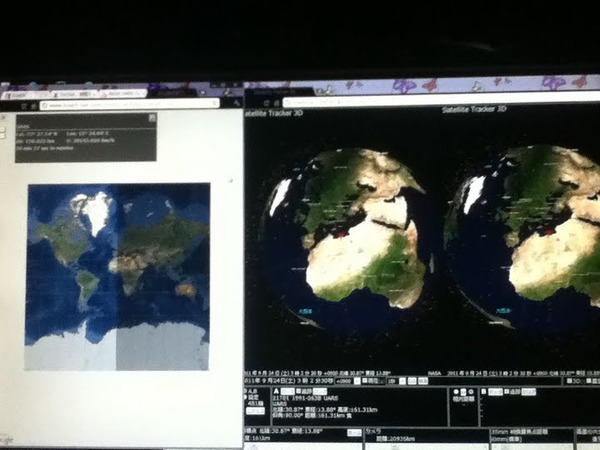Select the A,B radio button

[x=246, y=391]
